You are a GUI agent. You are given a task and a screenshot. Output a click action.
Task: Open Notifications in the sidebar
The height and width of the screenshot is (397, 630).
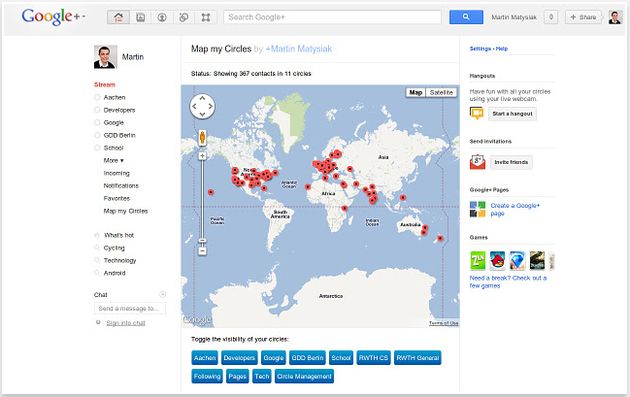click(121, 186)
